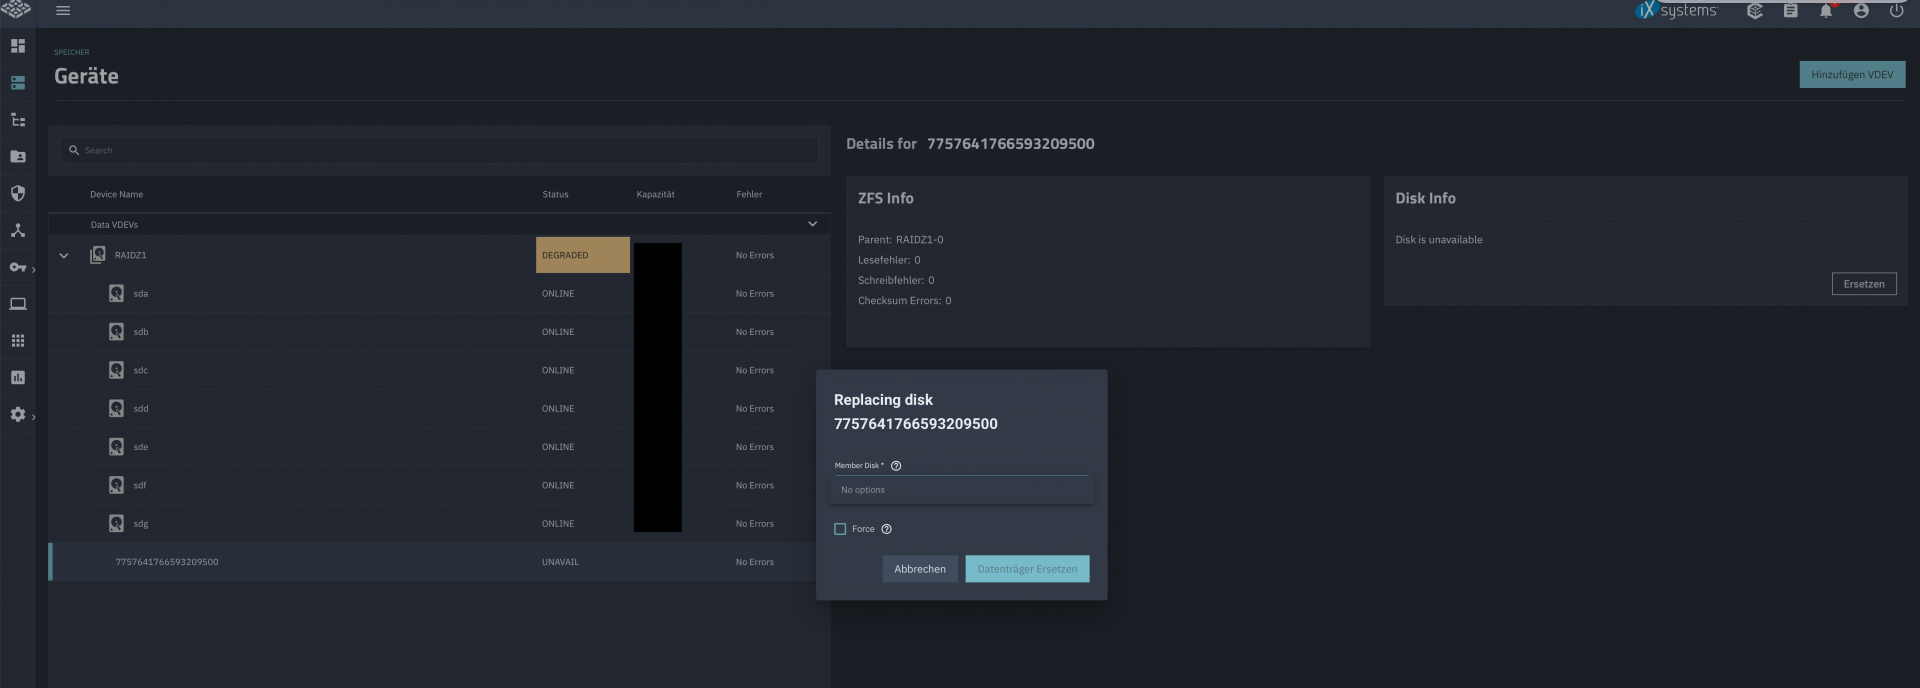1920x688 pixels.
Task: Follow the SPEICHER breadcrumb link
Action: tap(72, 52)
